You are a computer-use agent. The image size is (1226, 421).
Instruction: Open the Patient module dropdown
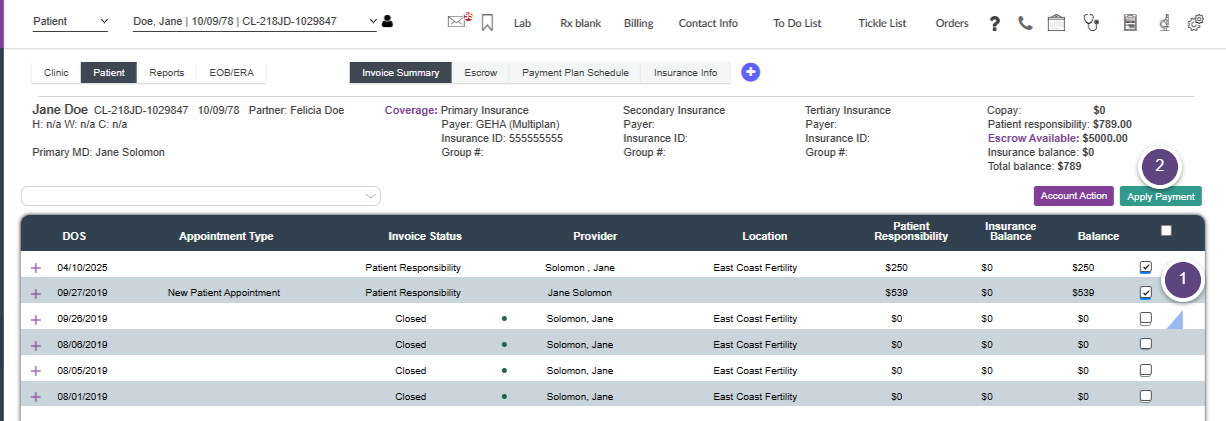point(70,22)
